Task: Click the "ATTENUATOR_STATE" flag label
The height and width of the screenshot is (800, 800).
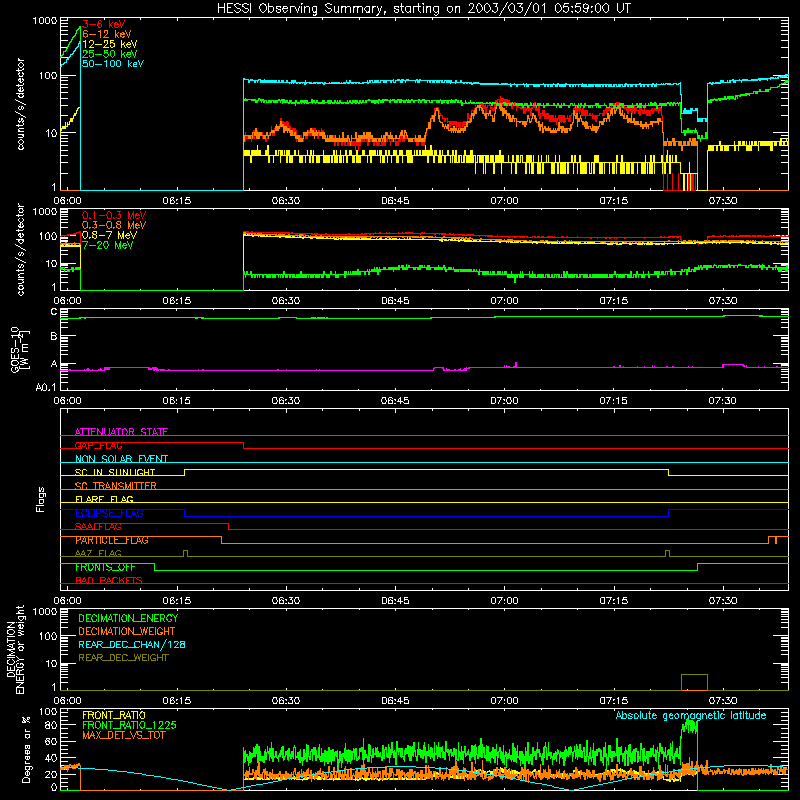Action: click(121, 432)
